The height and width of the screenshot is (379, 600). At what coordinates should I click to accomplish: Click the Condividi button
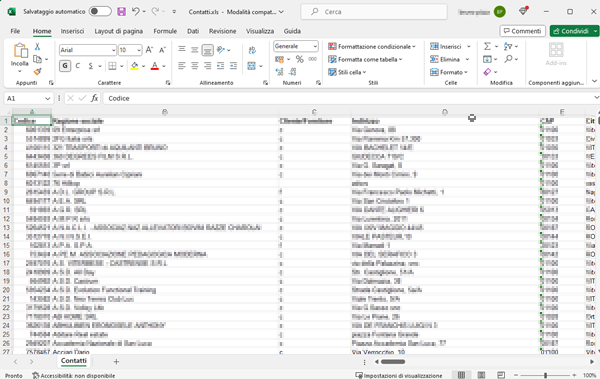(572, 31)
